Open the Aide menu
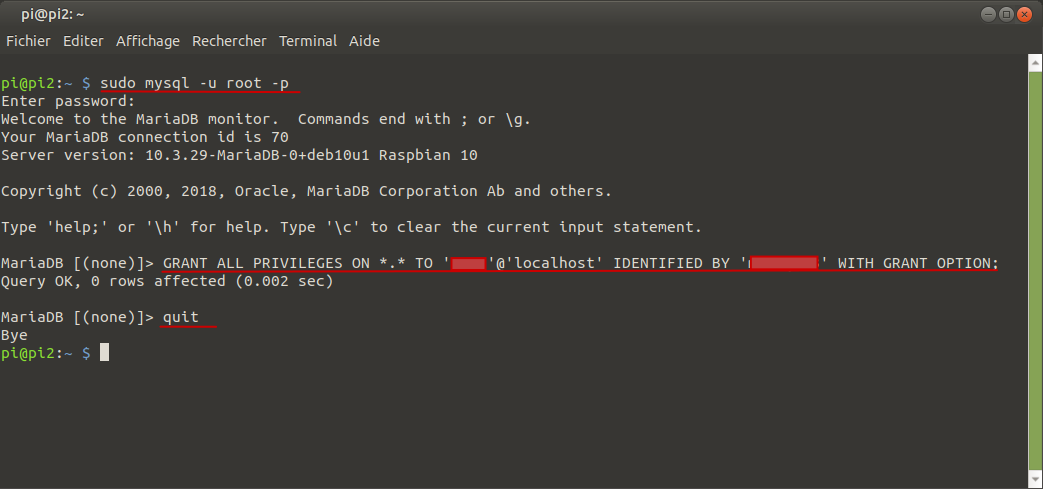The height and width of the screenshot is (489, 1044). [x=364, y=41]
